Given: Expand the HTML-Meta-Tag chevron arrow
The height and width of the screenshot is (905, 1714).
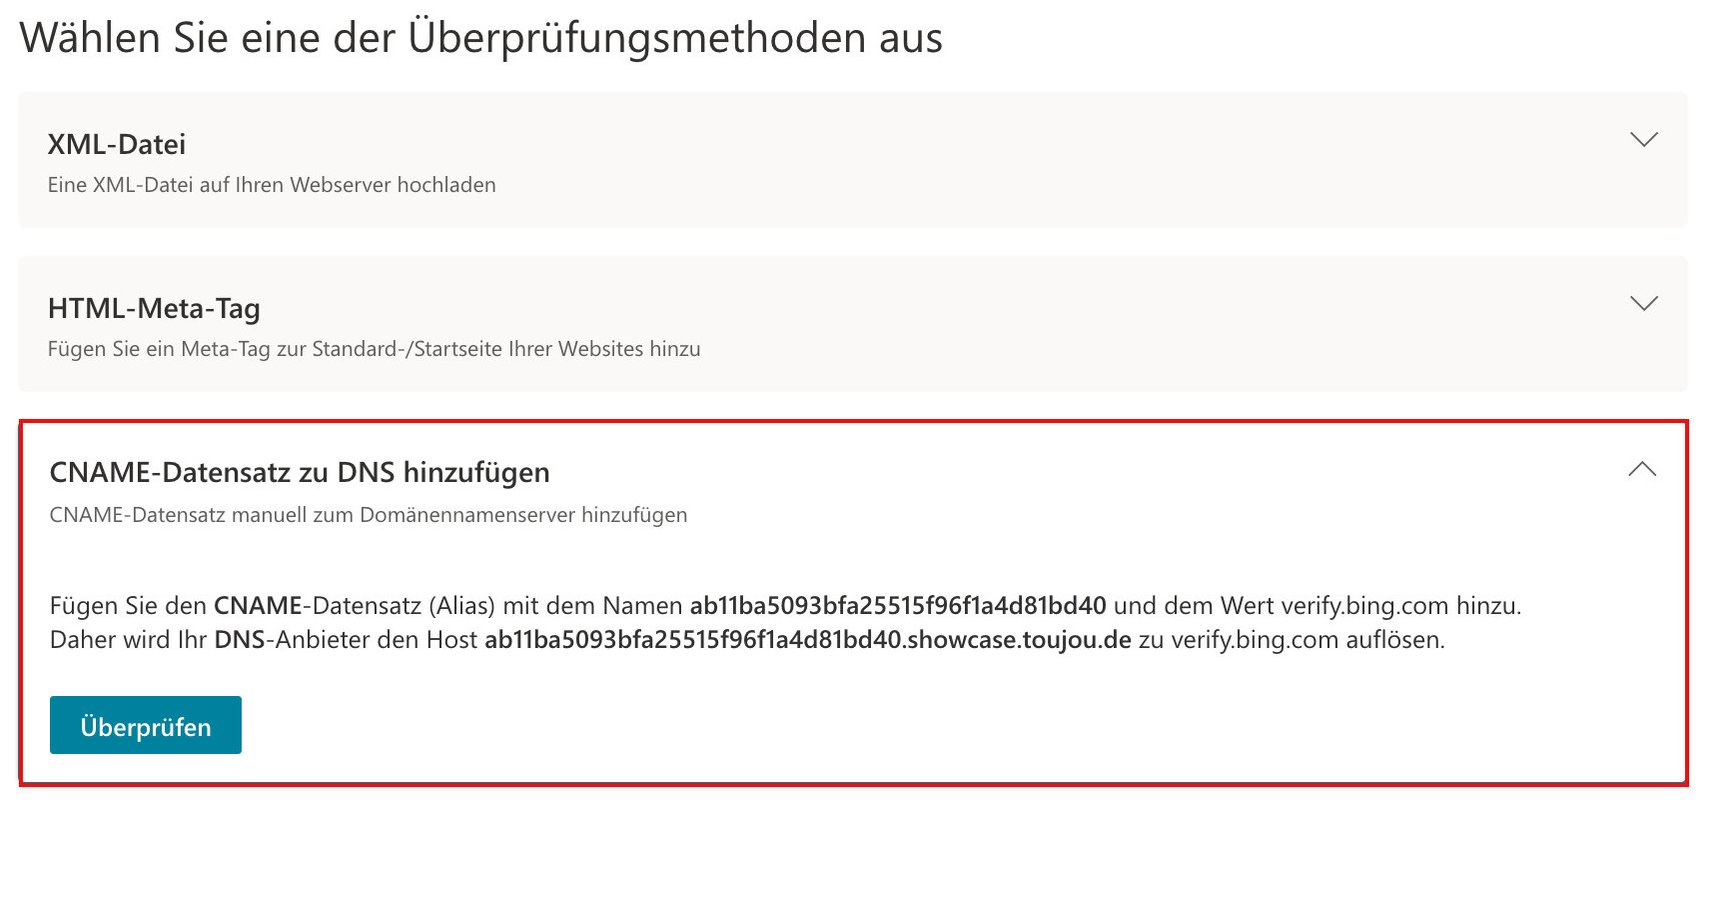Looking at the screenshot, I should point(1643,303).
